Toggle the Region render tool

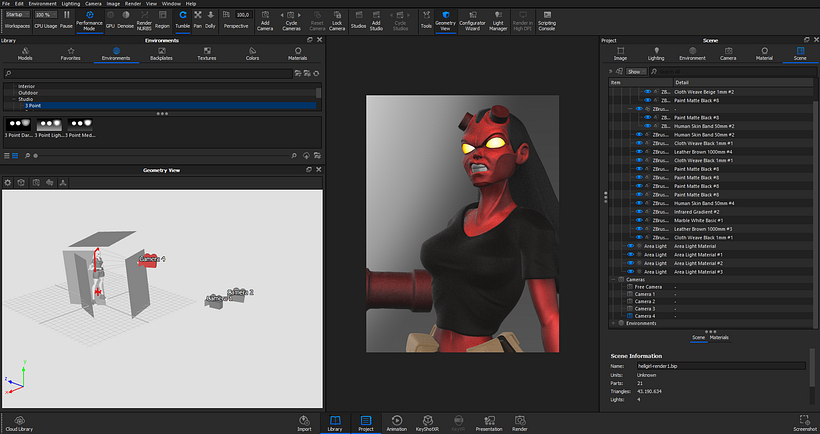[162, 20]
